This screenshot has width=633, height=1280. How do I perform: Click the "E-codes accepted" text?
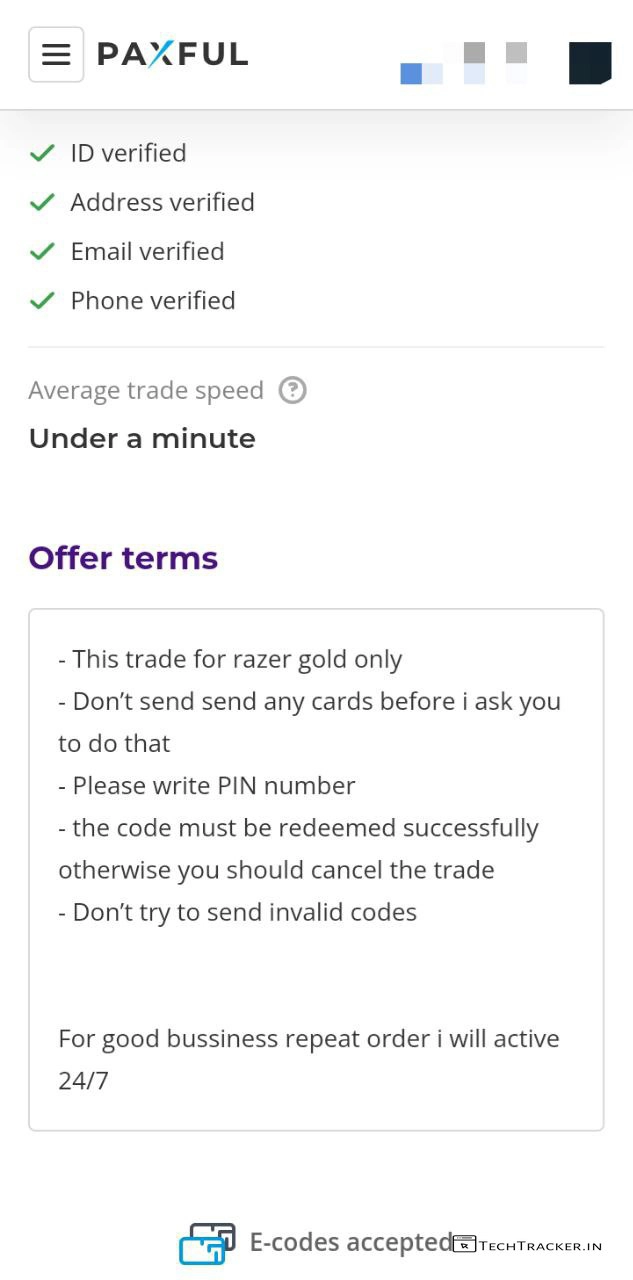click(x=350, y=1242)
